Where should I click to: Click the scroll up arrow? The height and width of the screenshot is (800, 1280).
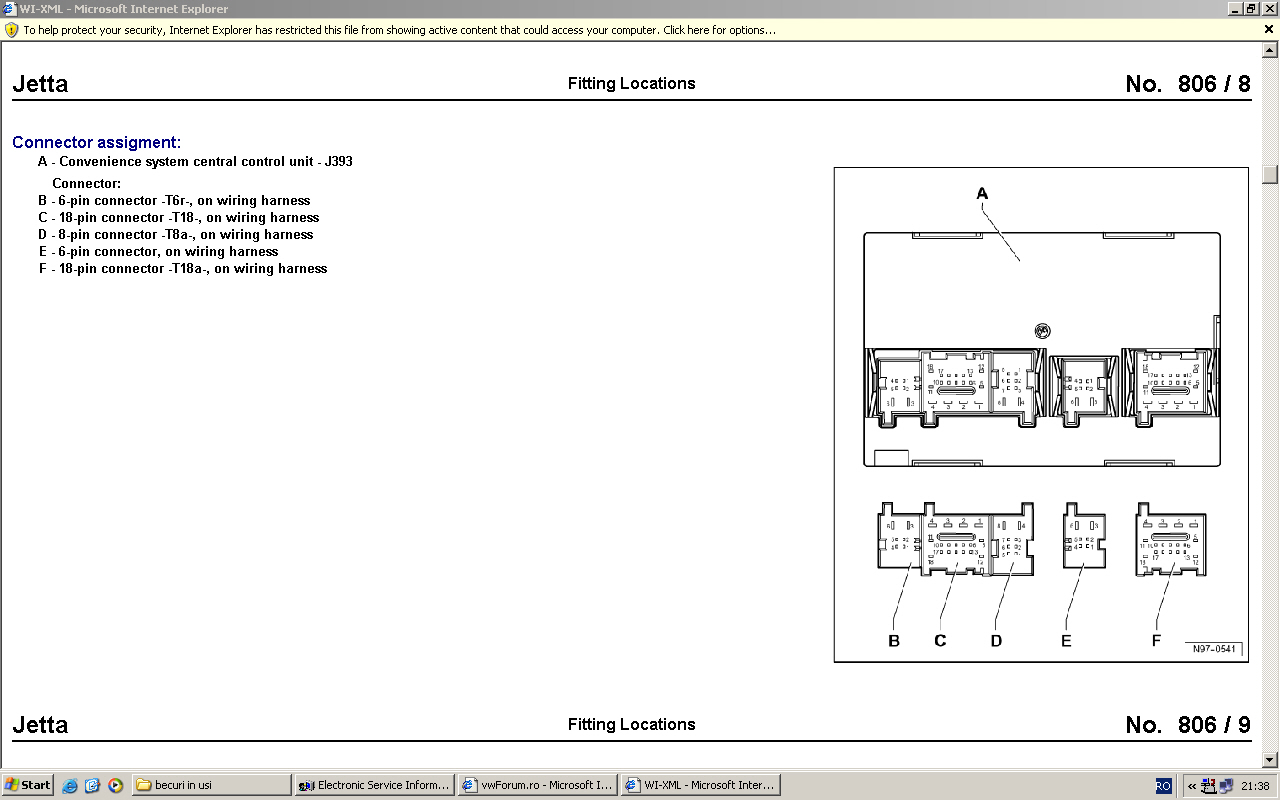pyautogui.click(x=1270, y=51)
